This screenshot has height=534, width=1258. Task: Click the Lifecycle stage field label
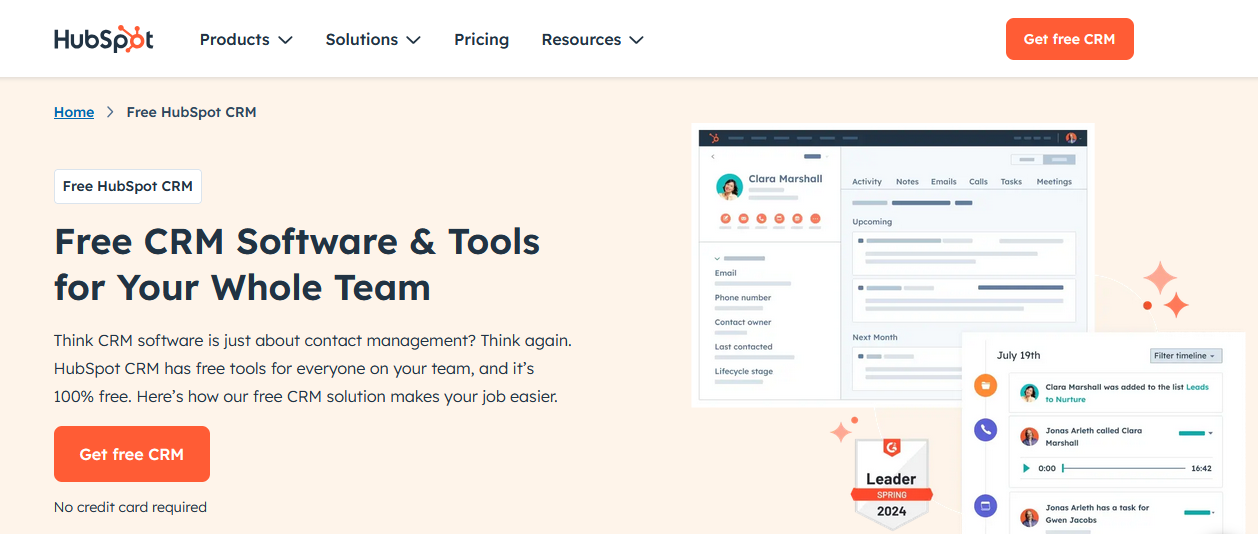pyautogui.click(x=744, y=371)
